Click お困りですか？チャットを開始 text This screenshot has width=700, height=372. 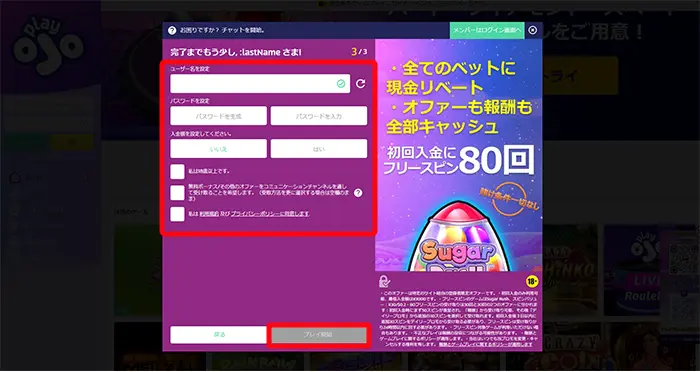click(x=222, y=30)
